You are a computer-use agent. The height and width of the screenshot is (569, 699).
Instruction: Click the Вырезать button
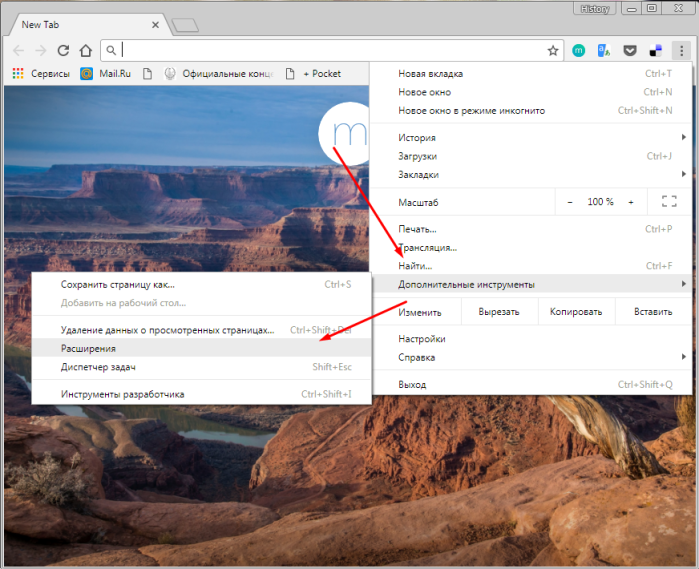499,312
